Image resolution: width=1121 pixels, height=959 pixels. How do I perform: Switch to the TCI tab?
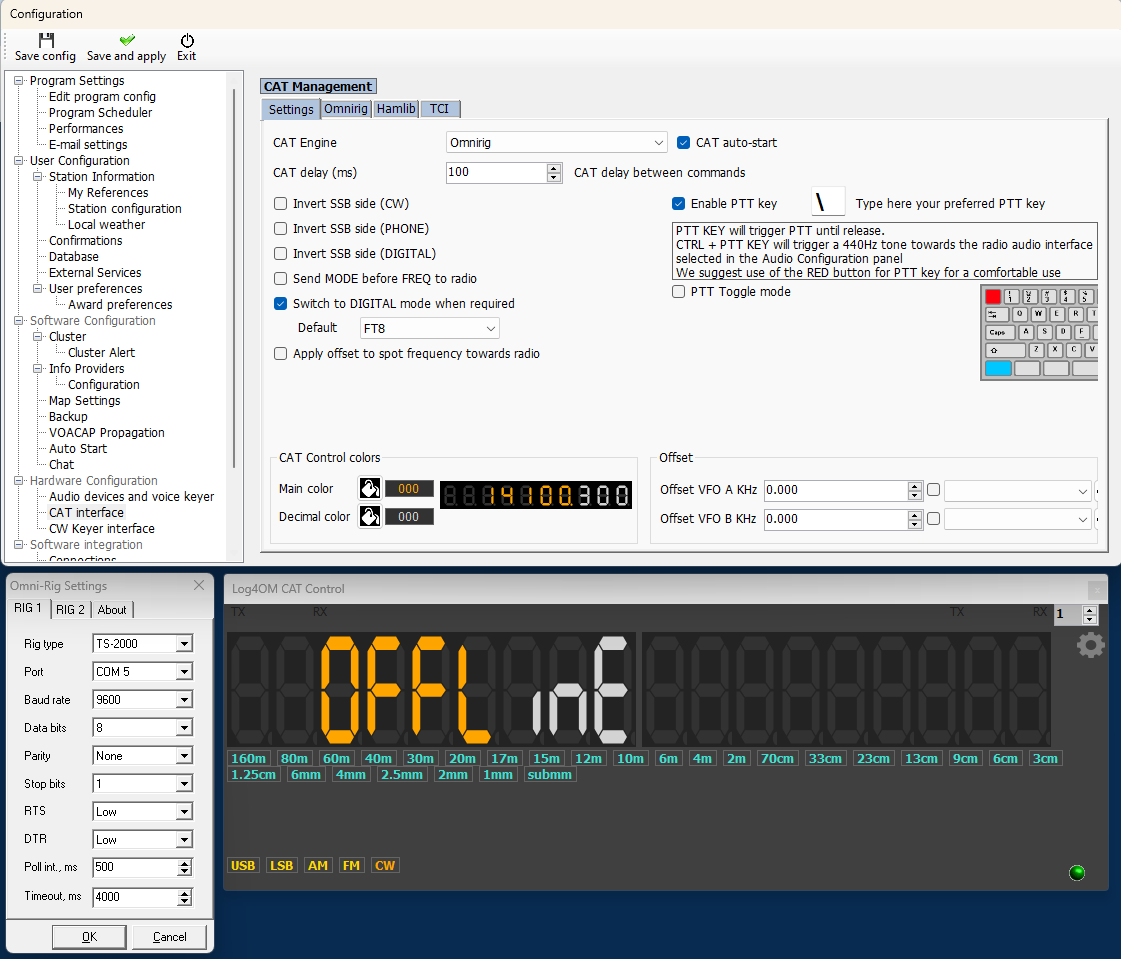point(440,109)
